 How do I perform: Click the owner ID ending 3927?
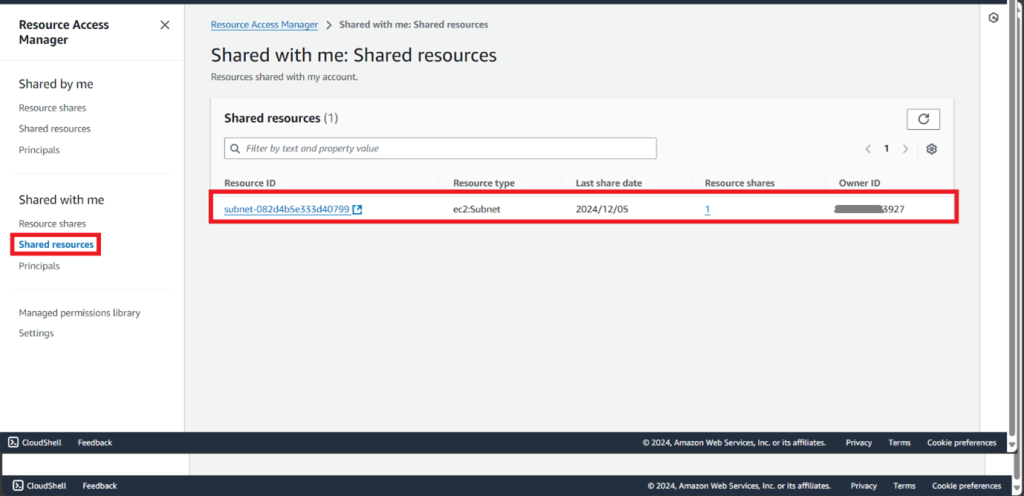(x=869, y=209)
